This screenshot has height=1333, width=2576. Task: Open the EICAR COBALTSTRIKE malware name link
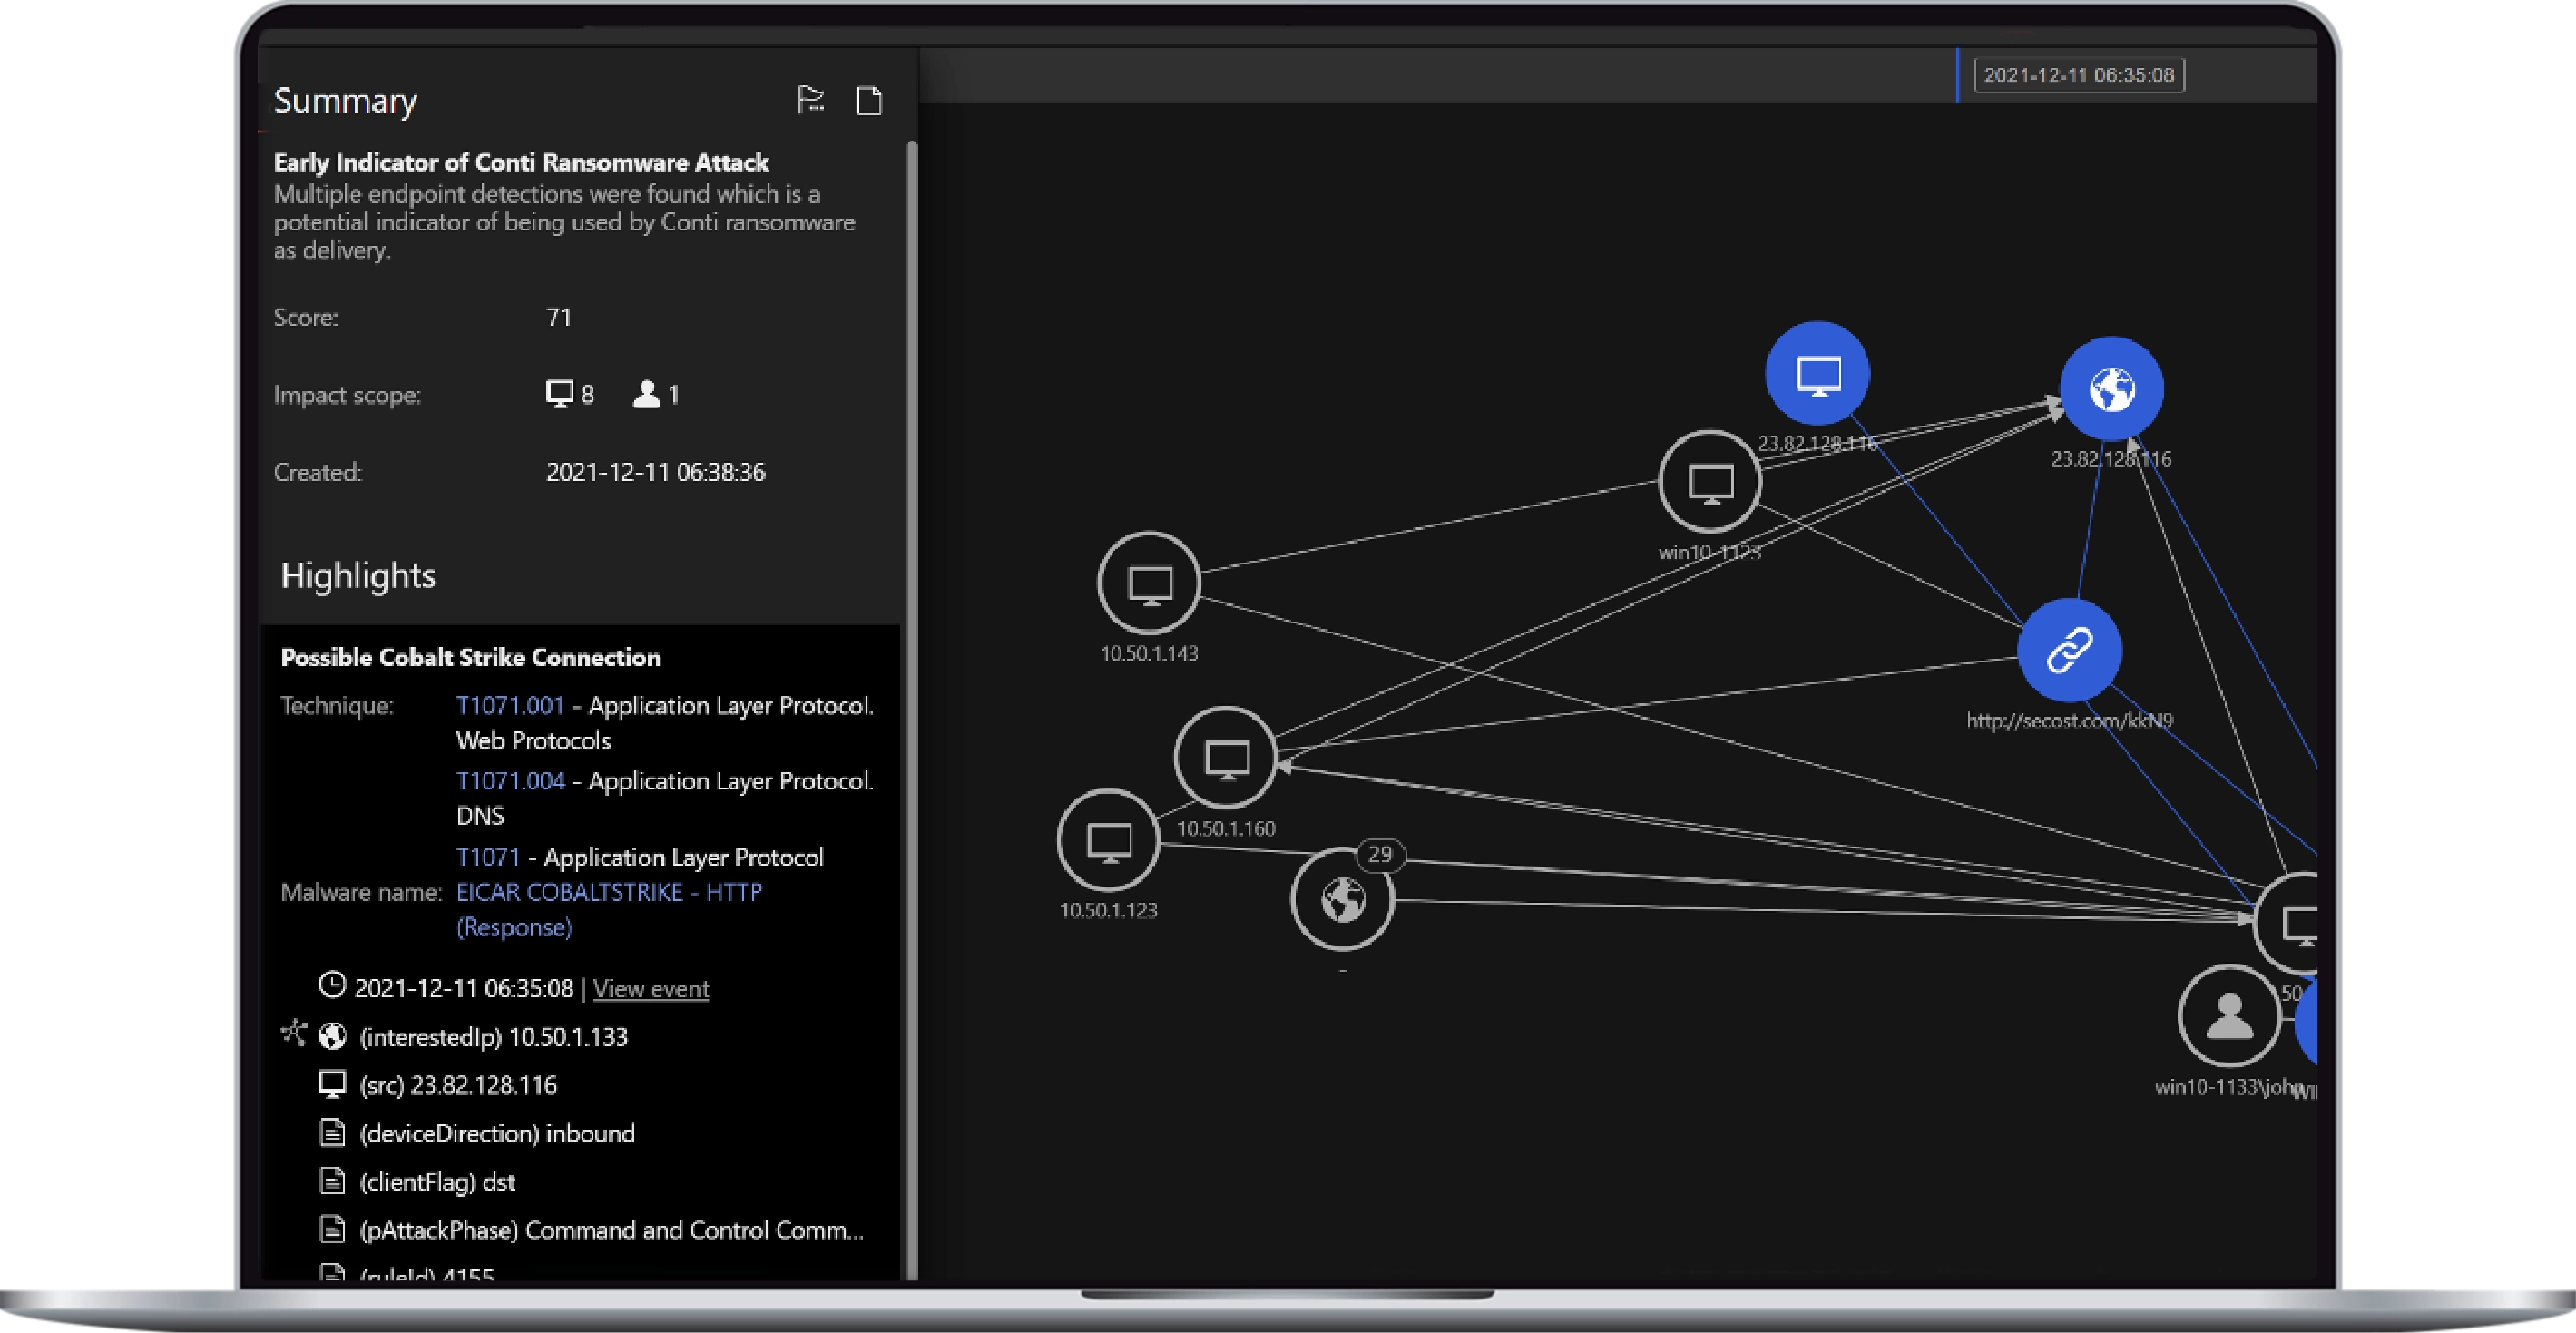[x=608, y=892]
